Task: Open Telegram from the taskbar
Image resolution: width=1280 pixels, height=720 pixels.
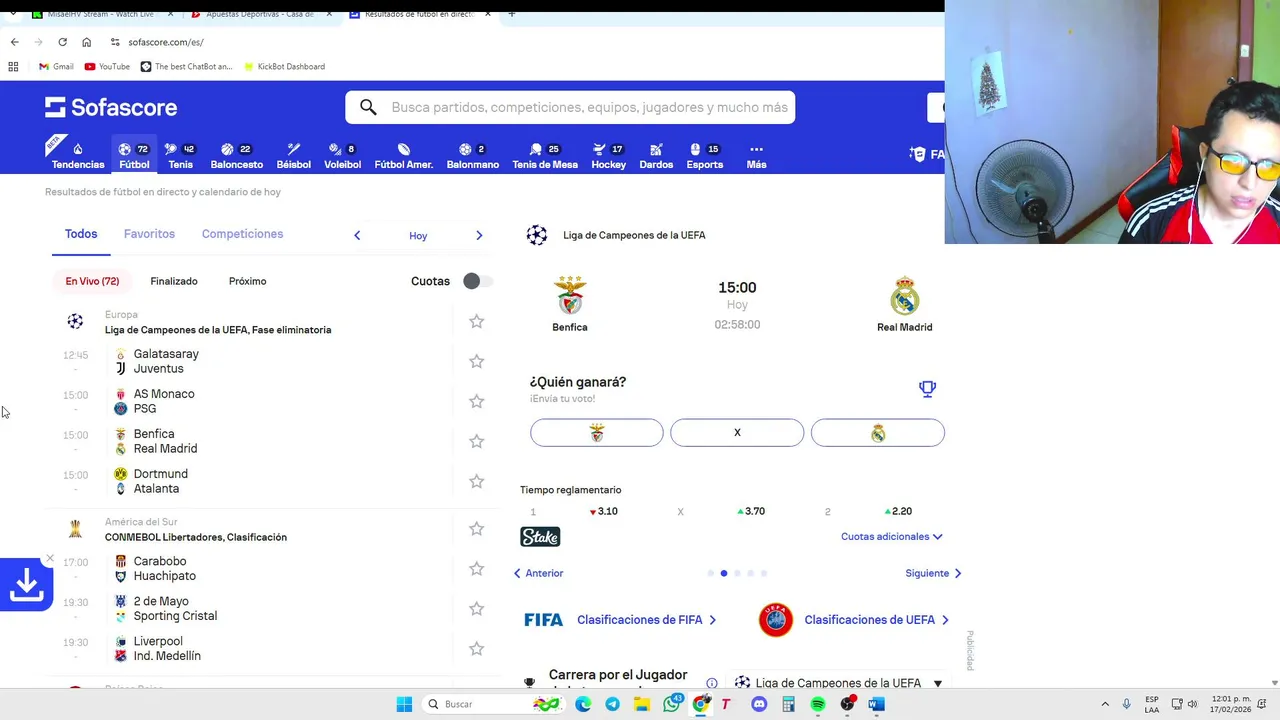Action: pos(612,704)
